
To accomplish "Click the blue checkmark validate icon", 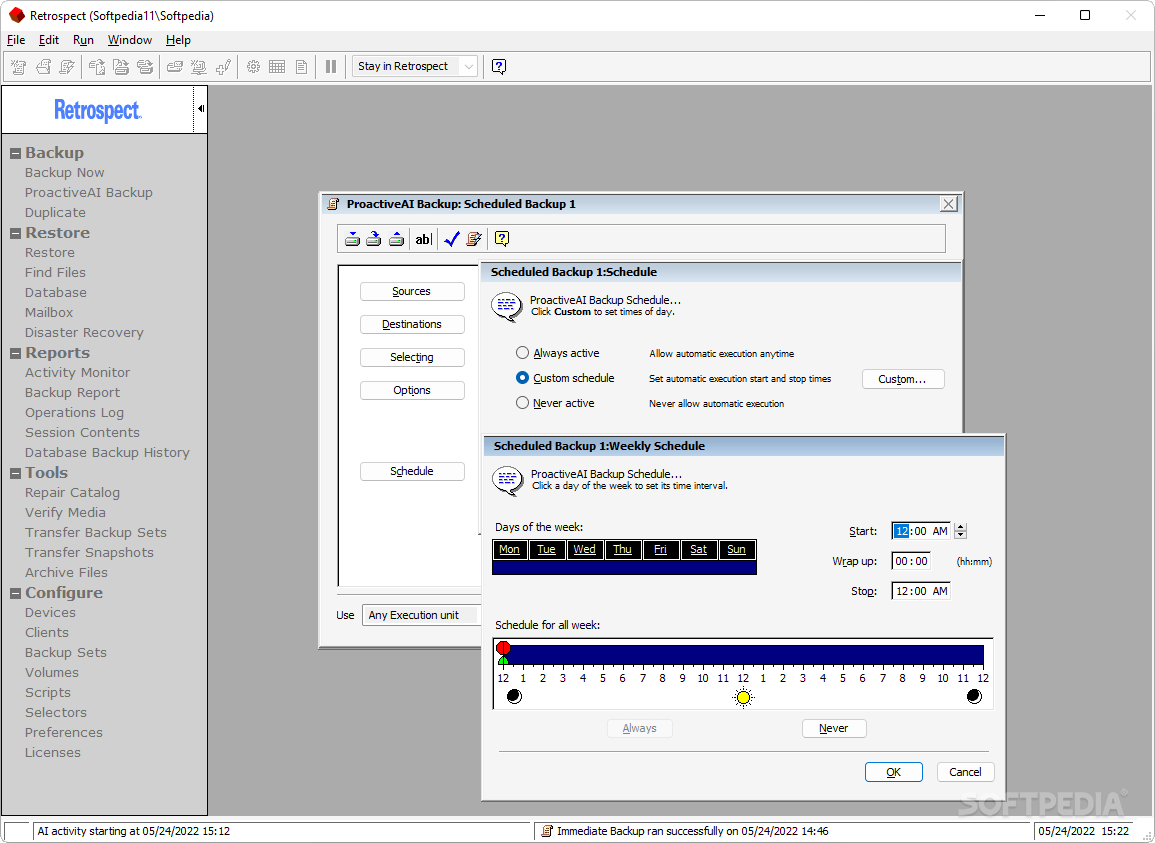I will coord(452,239).
